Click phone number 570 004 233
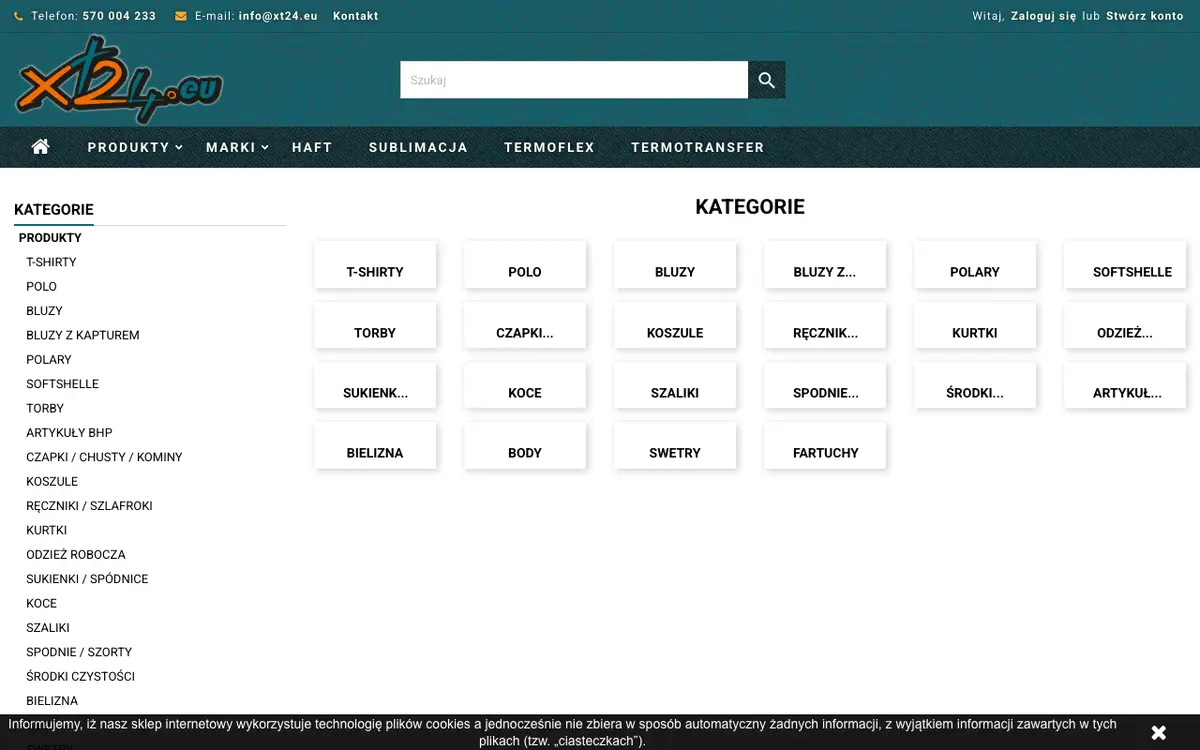Image resolution: width=1200 pixels, height=750 pixels. pos(119,16)
